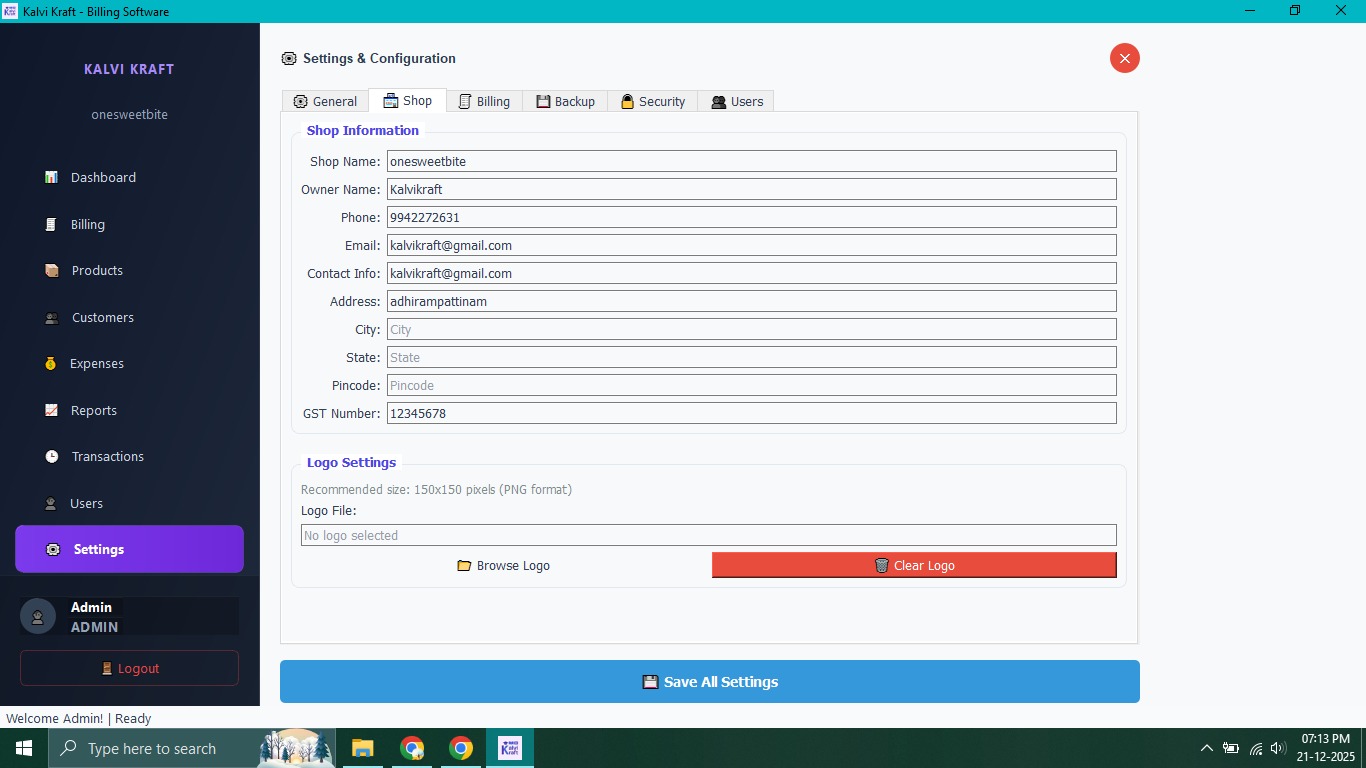Open Reports using the chart icon
This screenshot has width=1366, height=768.
(x=51, y=410)
